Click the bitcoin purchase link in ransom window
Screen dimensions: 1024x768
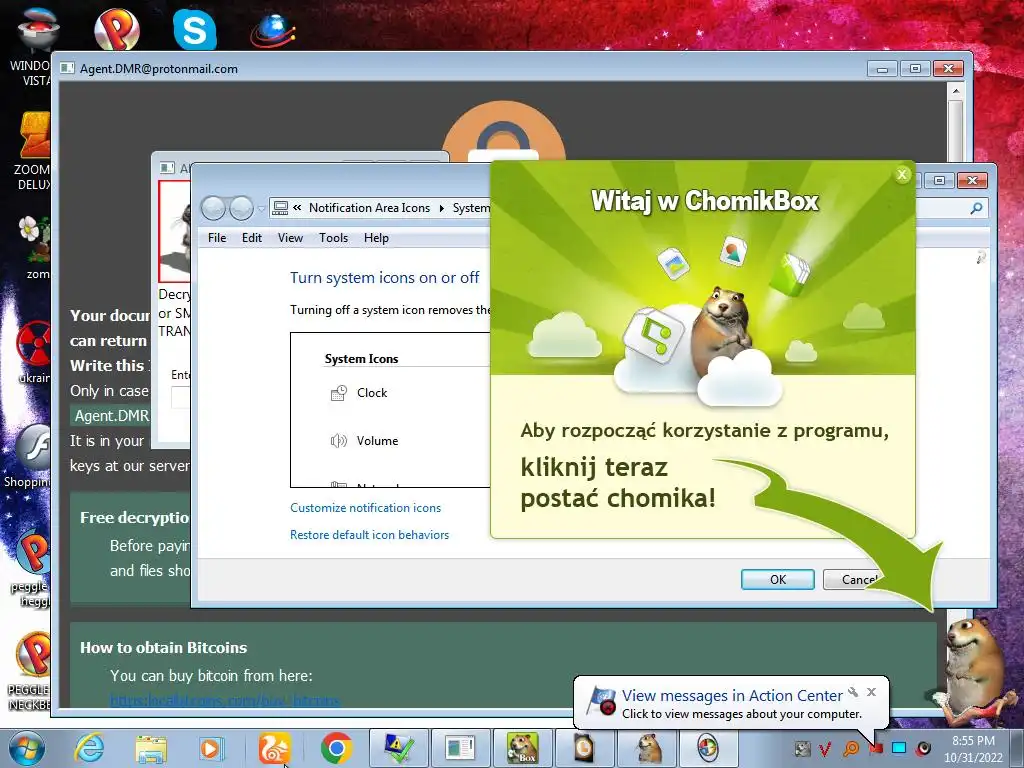coord(225,701)
